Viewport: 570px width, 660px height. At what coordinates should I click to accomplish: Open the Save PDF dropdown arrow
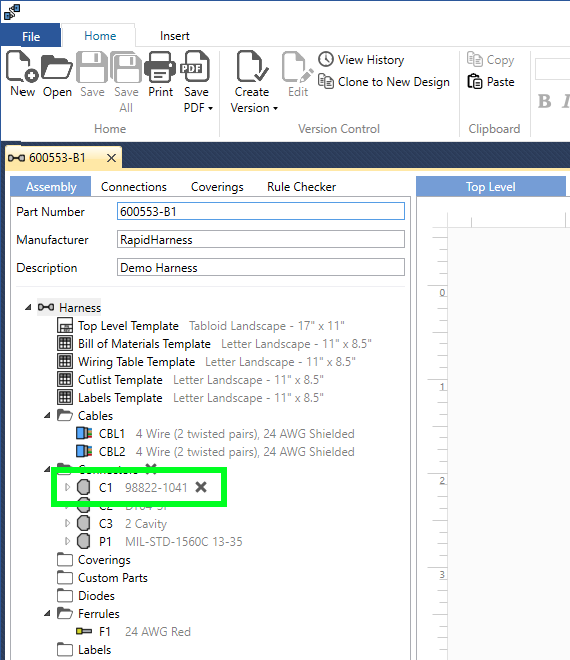pyautogui.click(x=210, y=109)
